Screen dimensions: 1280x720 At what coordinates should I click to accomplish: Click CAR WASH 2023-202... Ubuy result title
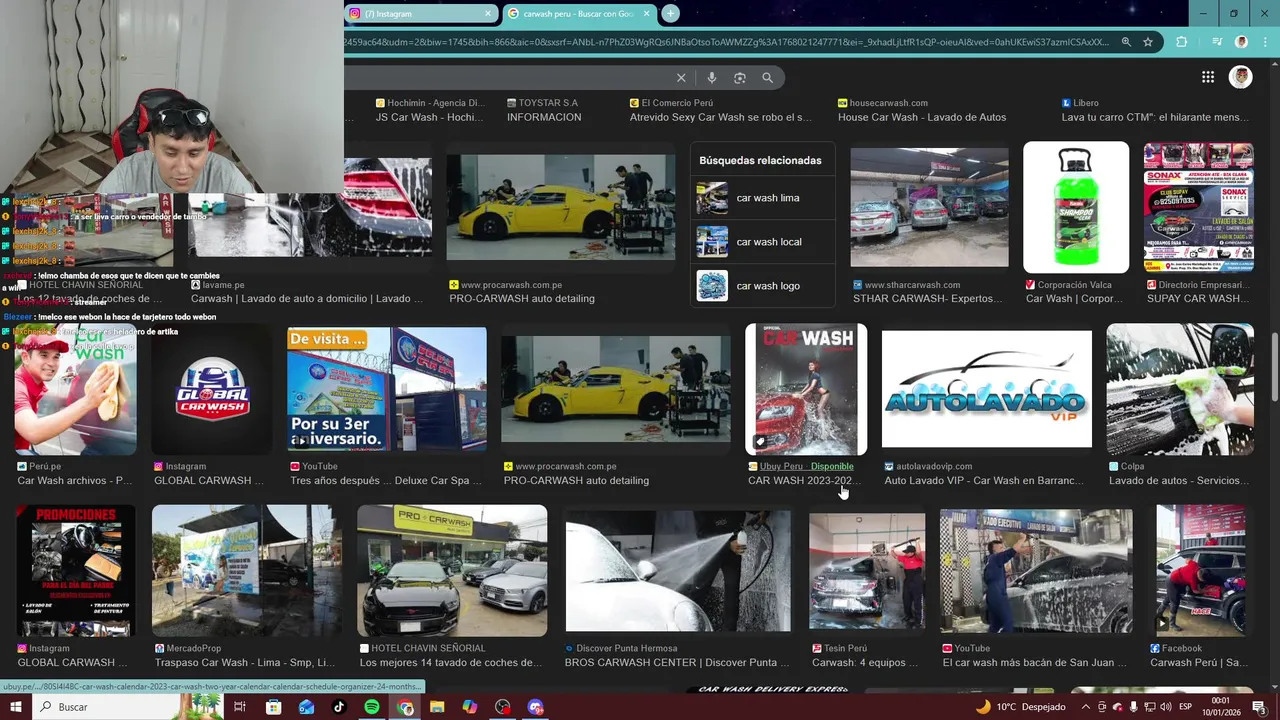[803, 481]
